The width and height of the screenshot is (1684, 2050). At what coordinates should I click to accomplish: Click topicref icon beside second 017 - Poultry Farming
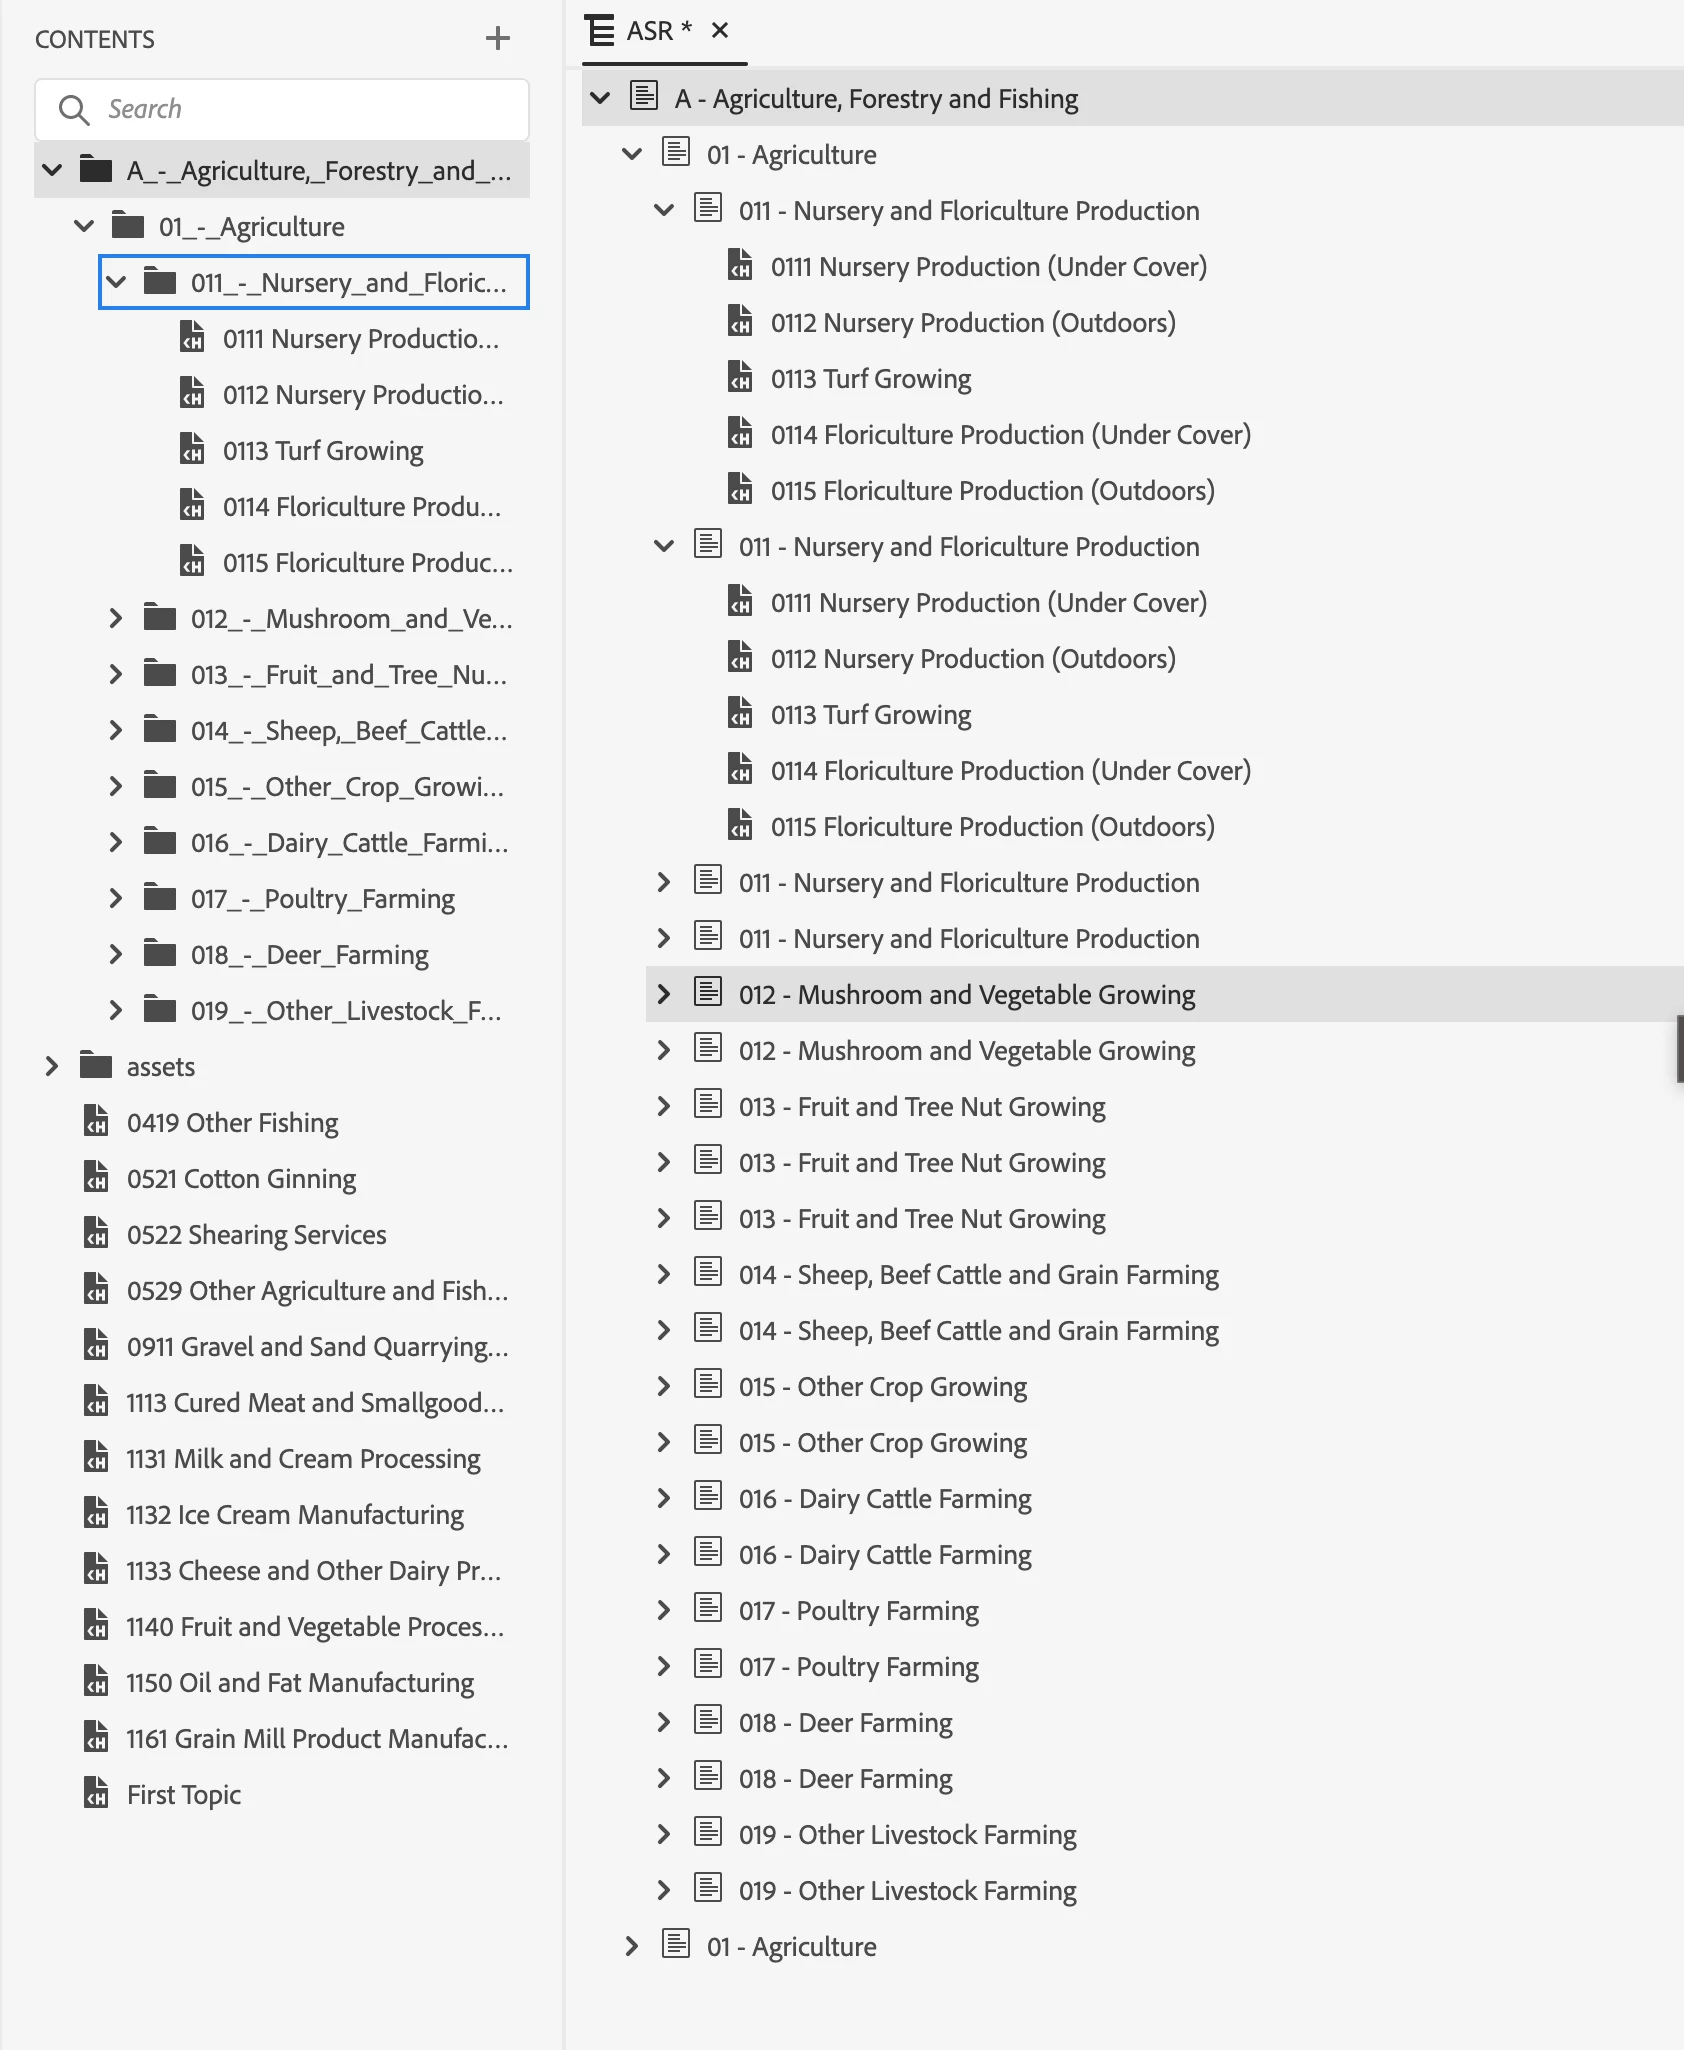point(708,1664)
